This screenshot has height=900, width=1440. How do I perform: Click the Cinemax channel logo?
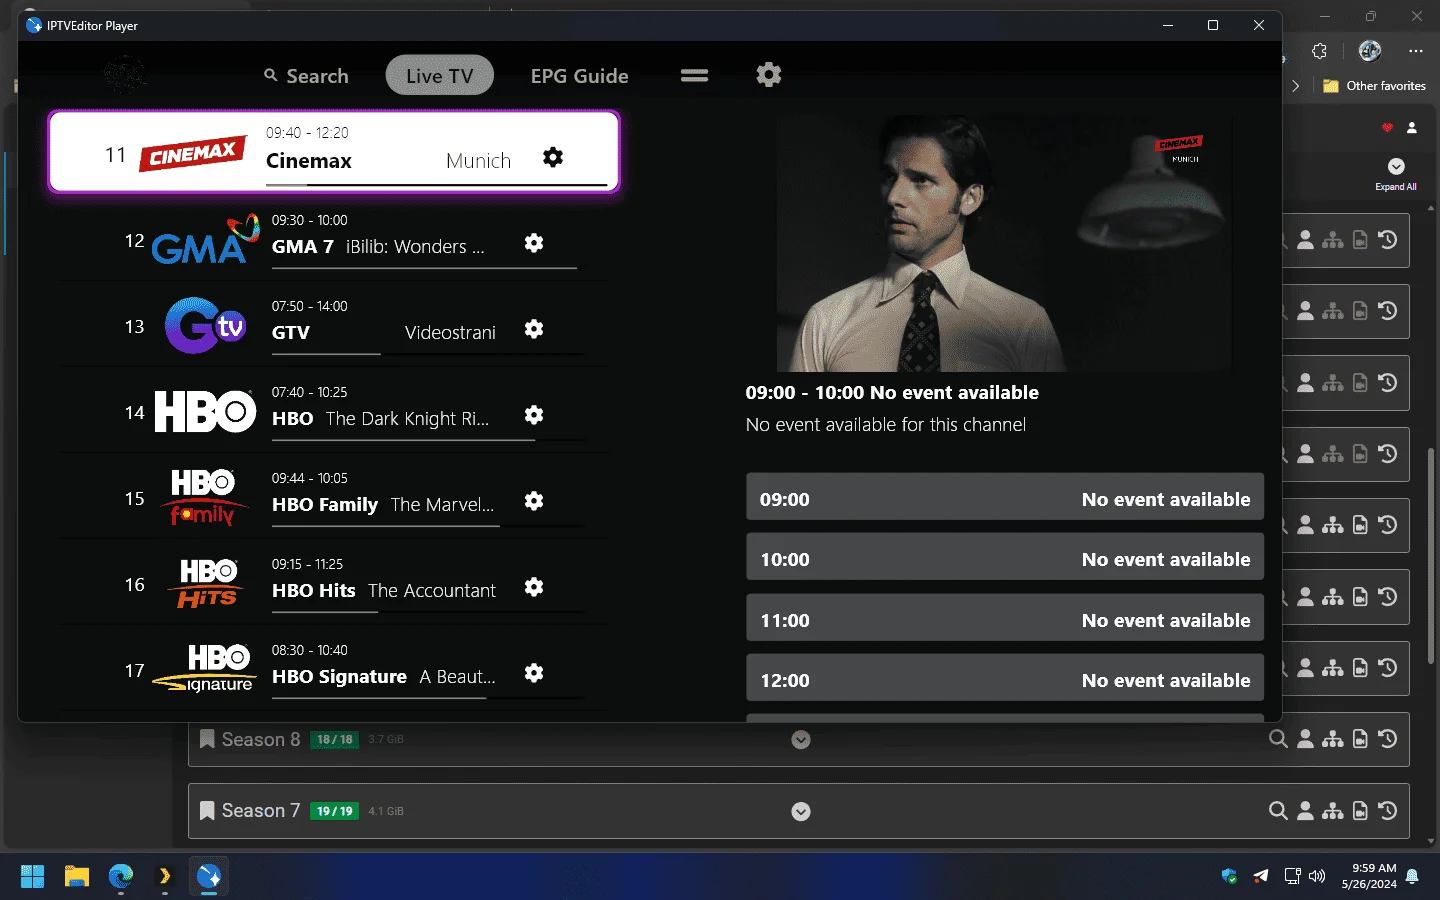[193, 154]
